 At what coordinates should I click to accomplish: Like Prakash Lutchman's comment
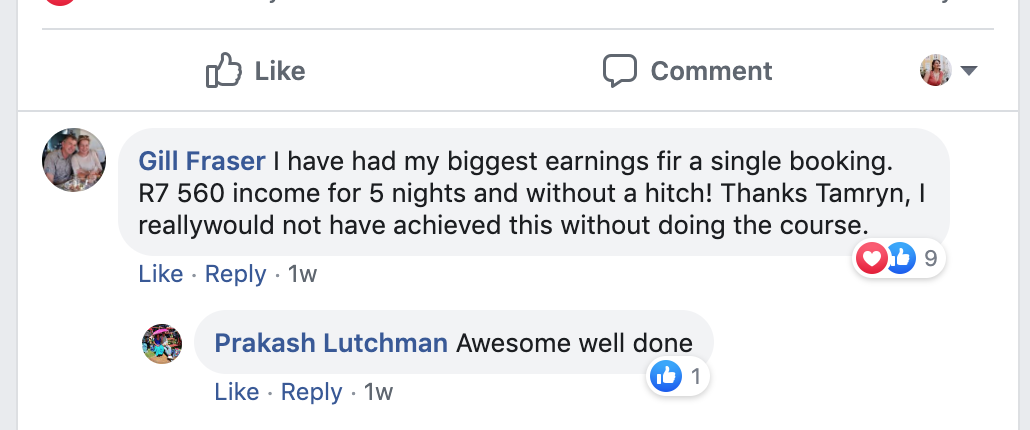237,392
